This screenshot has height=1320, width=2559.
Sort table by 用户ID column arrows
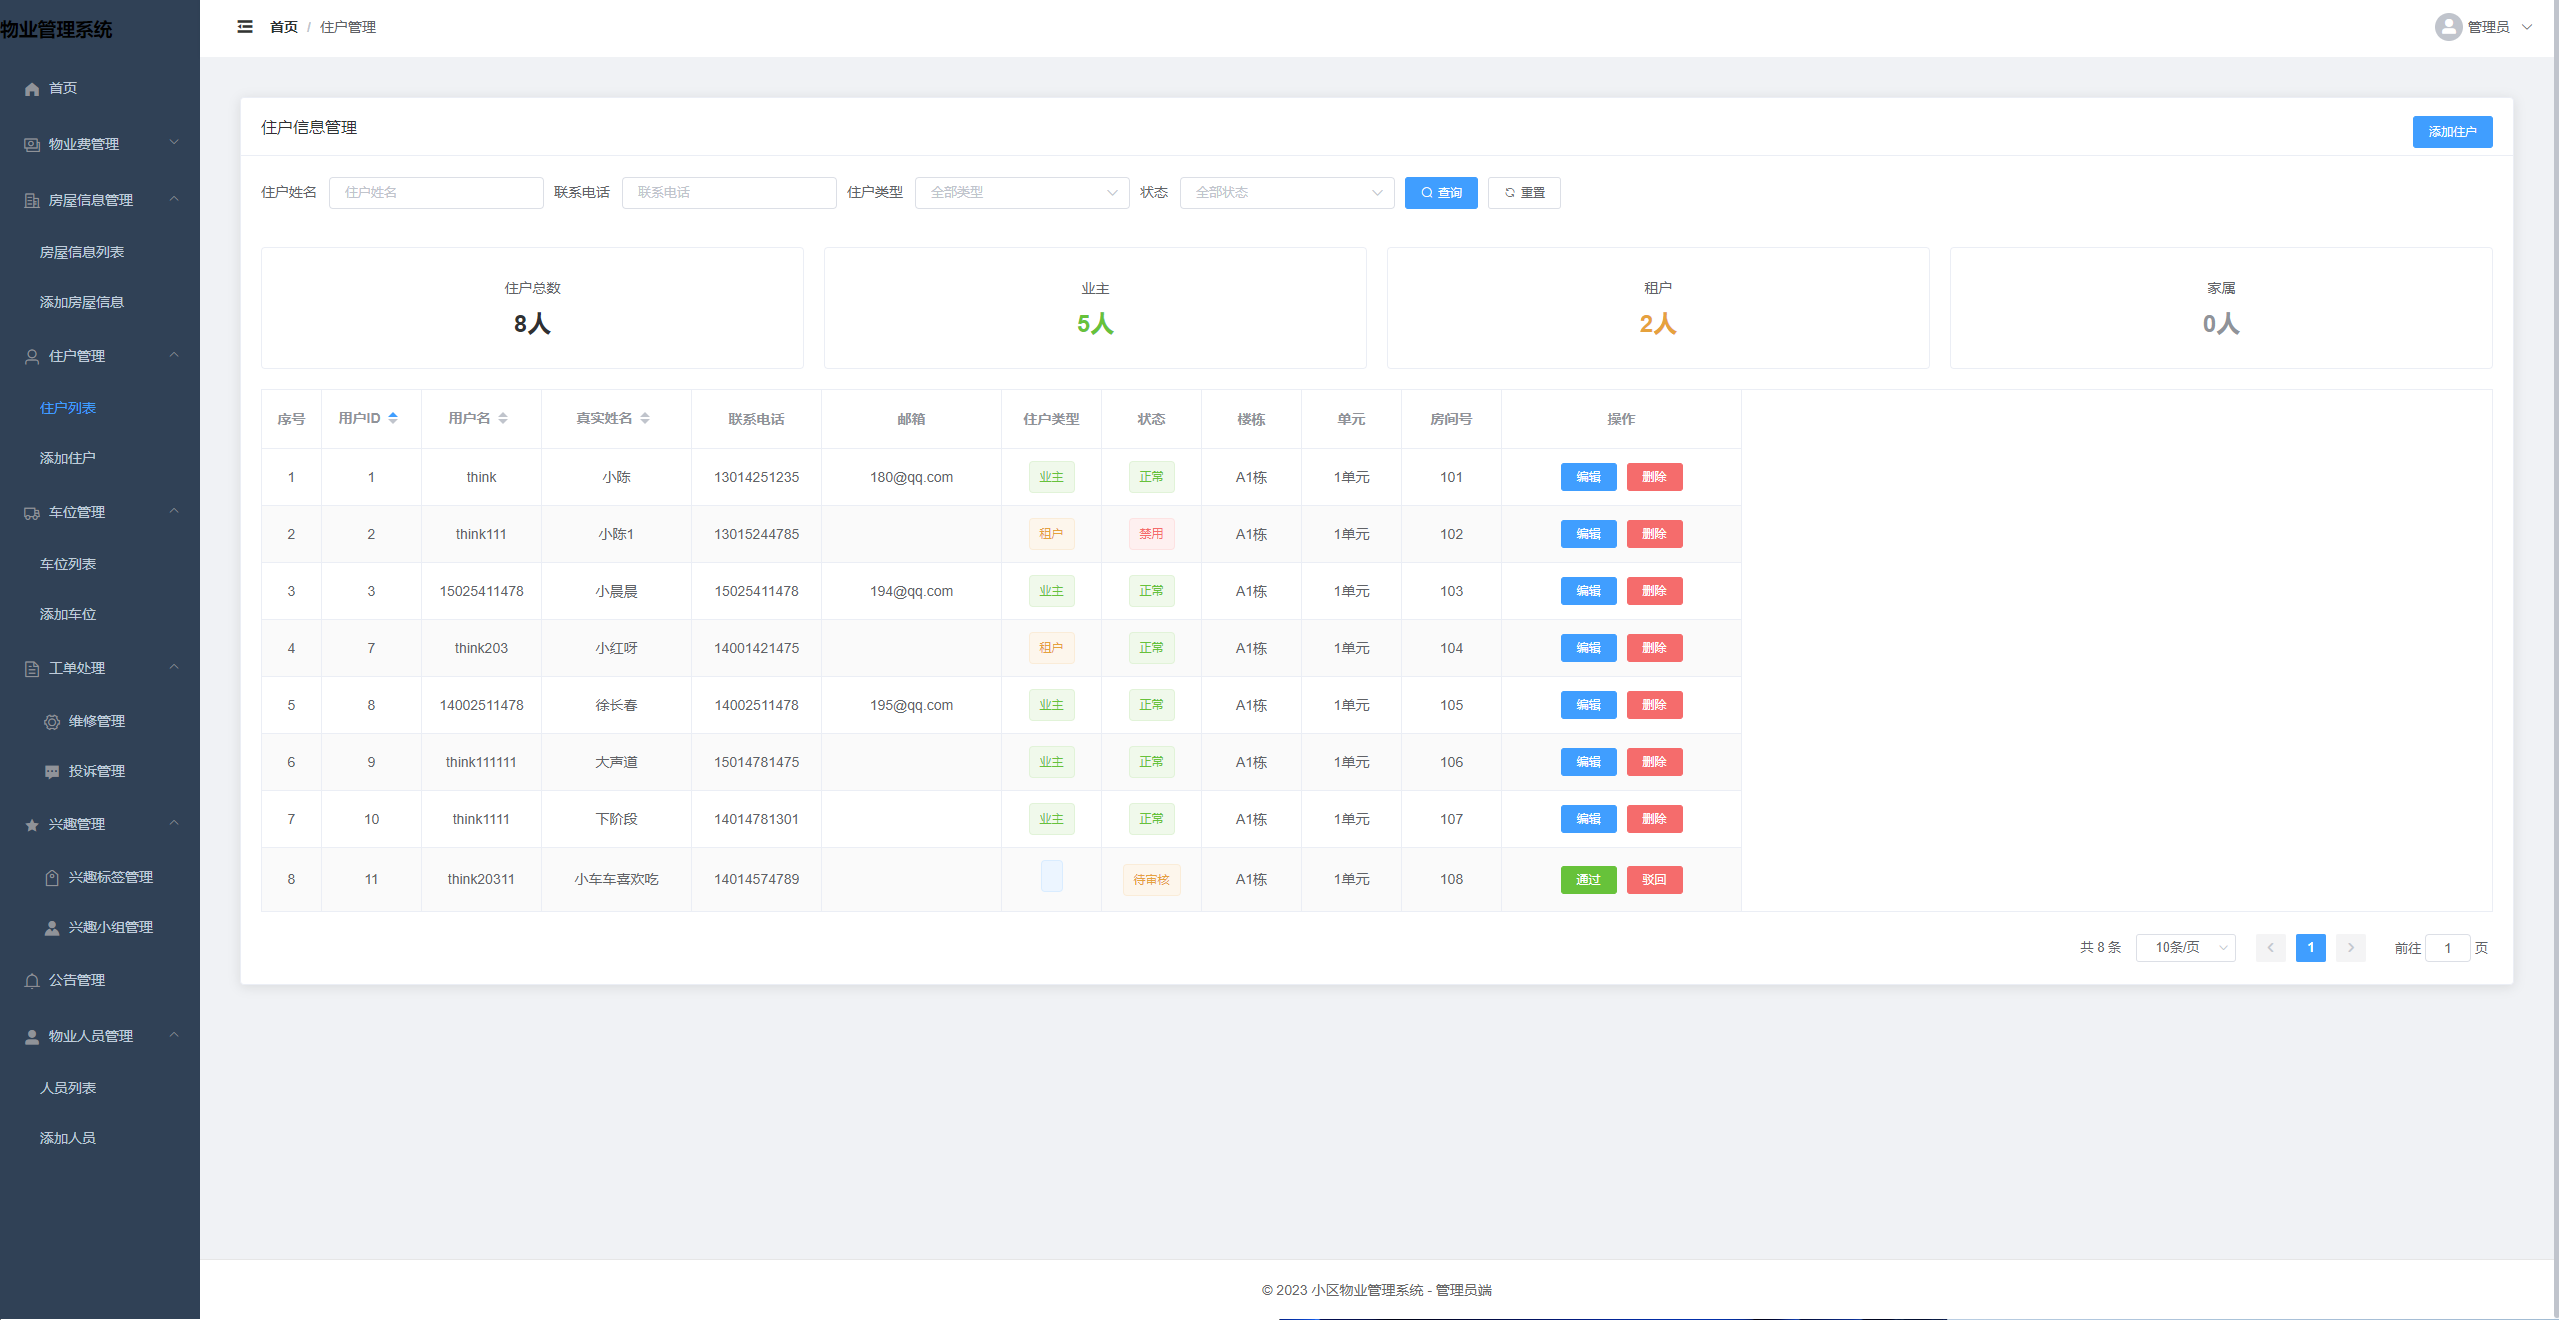click(x=393, y=418)
